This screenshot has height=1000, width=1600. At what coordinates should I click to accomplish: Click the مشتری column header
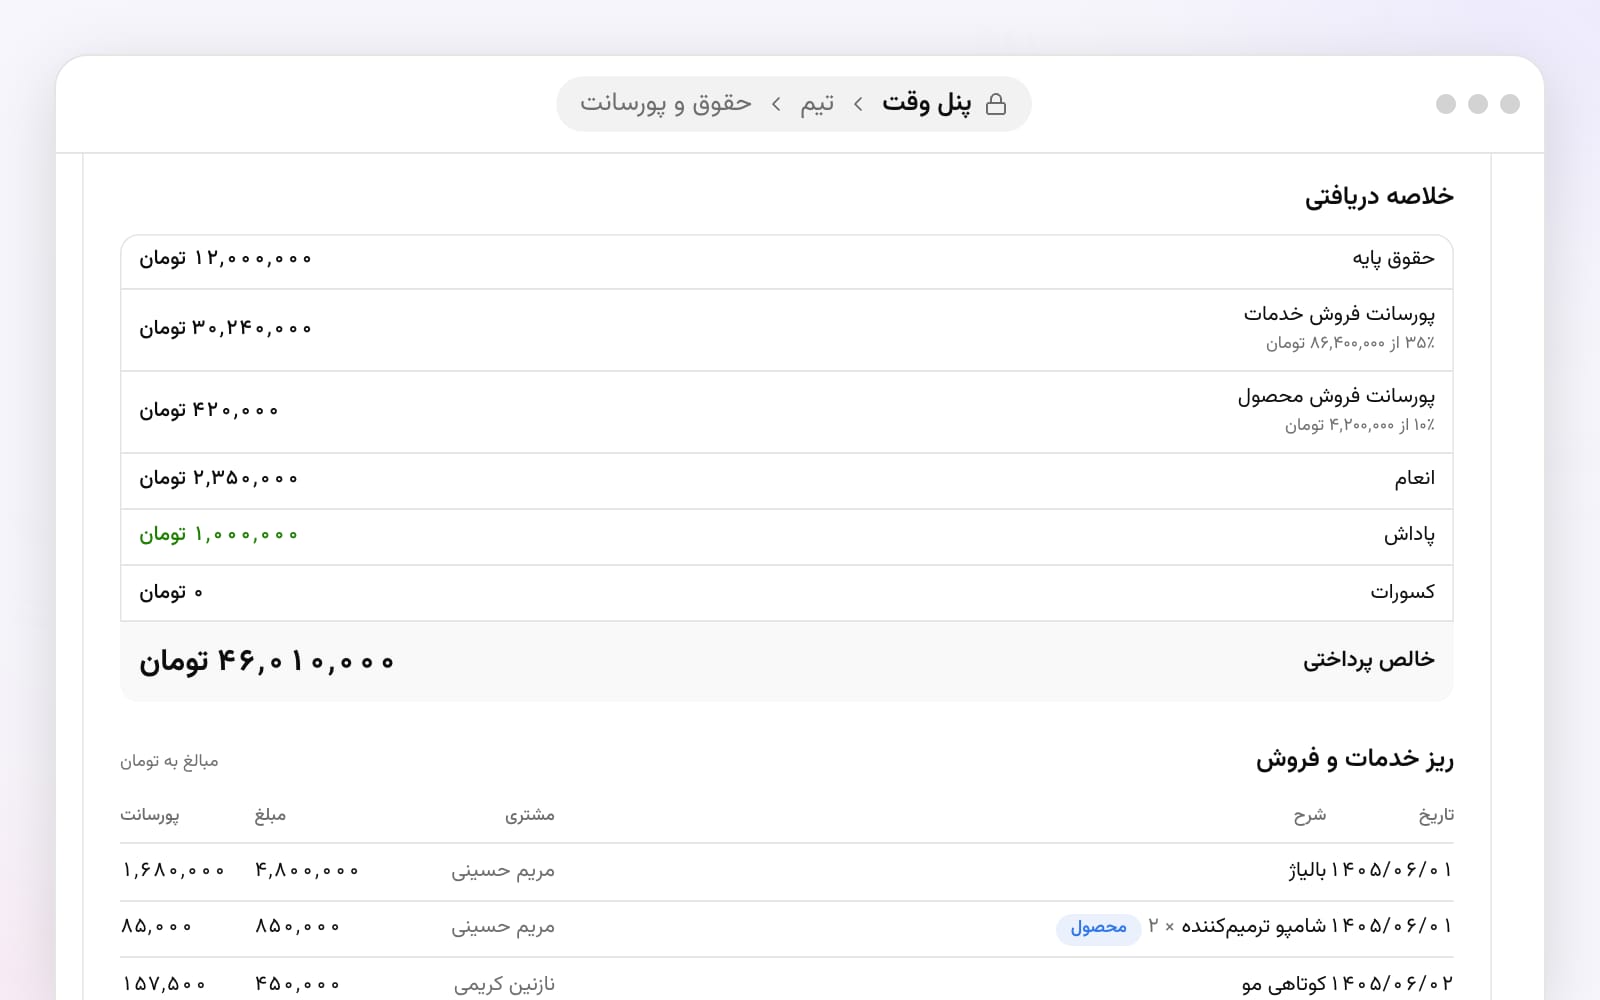coord(530,815)
